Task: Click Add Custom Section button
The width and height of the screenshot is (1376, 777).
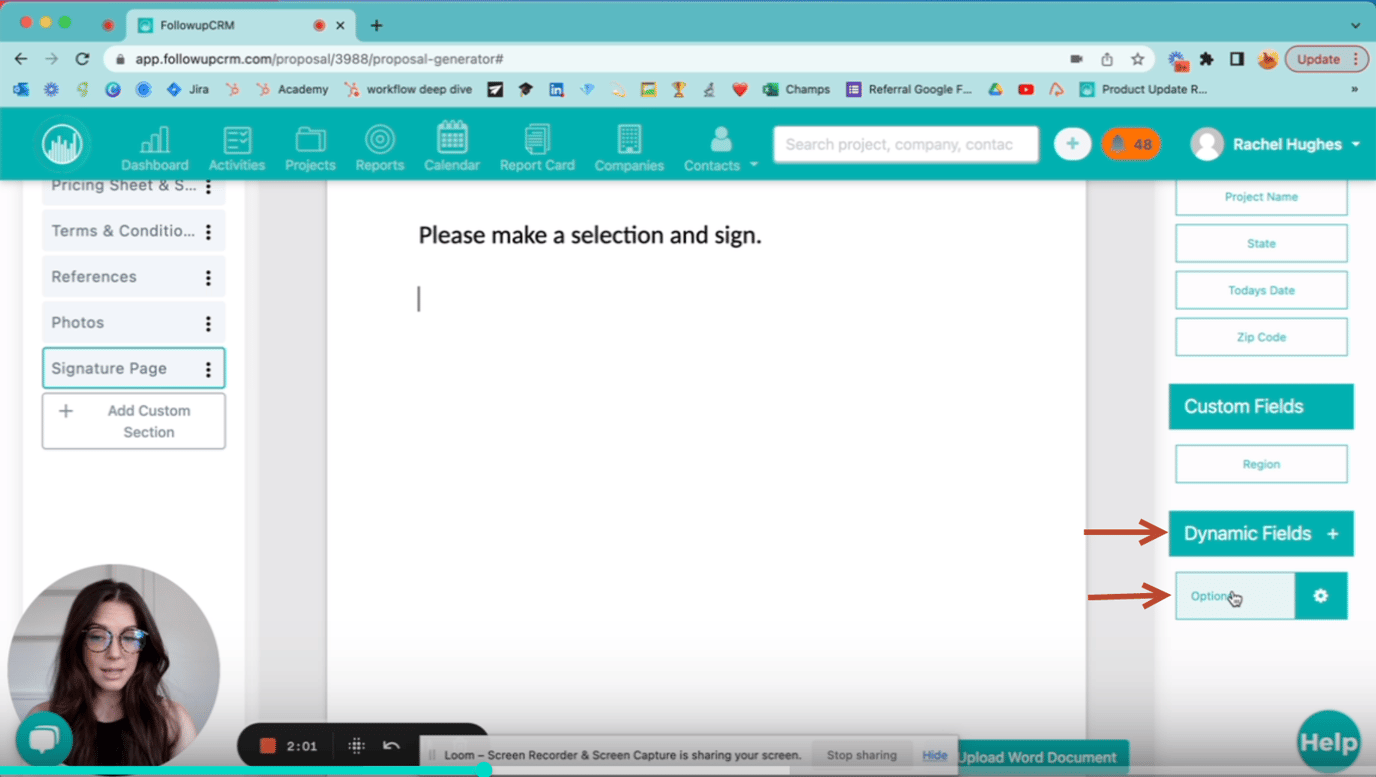Action: 133,421
